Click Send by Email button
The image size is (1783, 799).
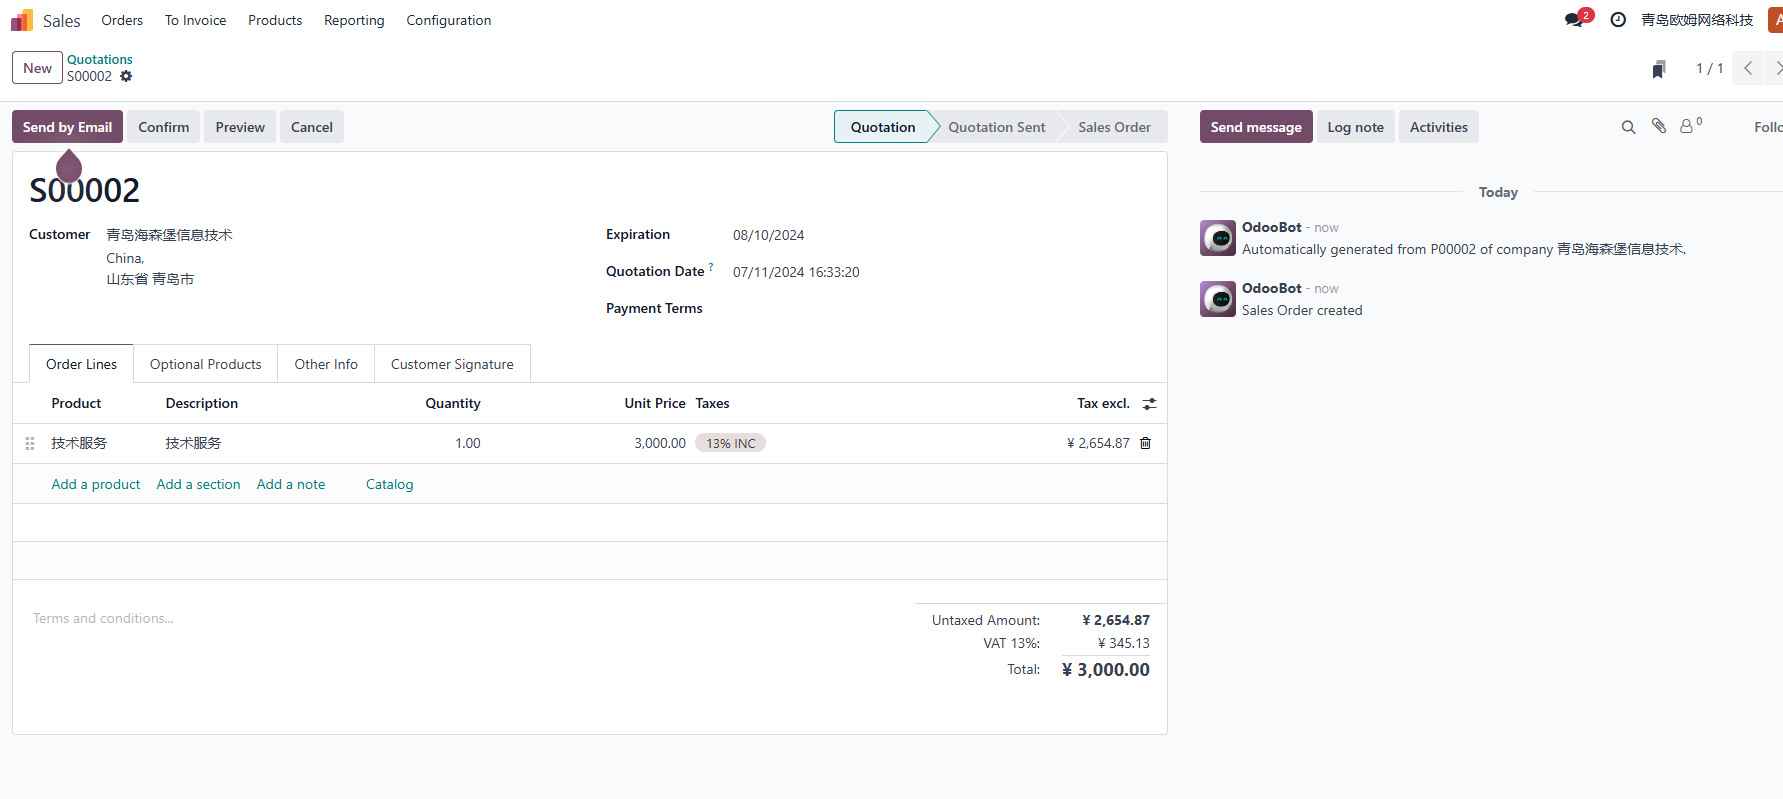(67, 127)
